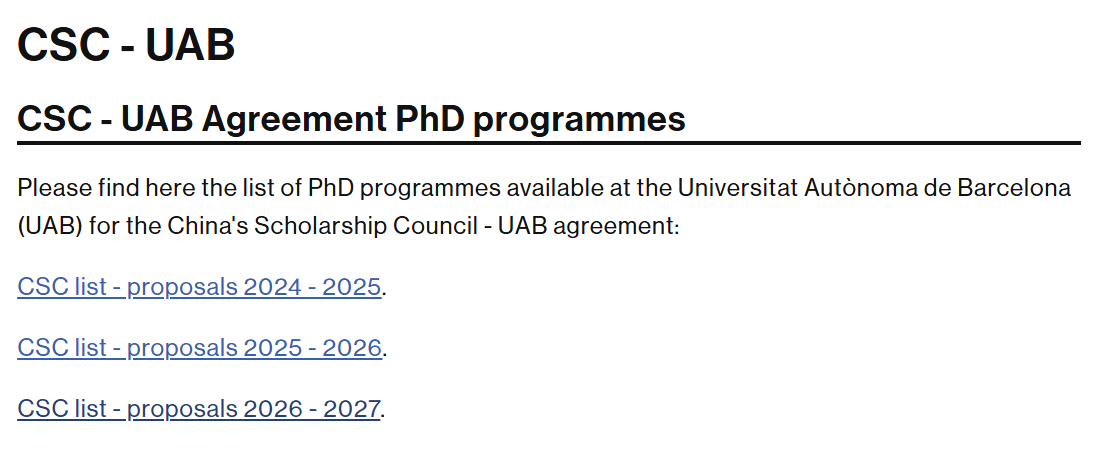Viewport: 1095px width, 450px height.
Task: Click the word "programmes" in the subheading
Action: tap(579, 120)
